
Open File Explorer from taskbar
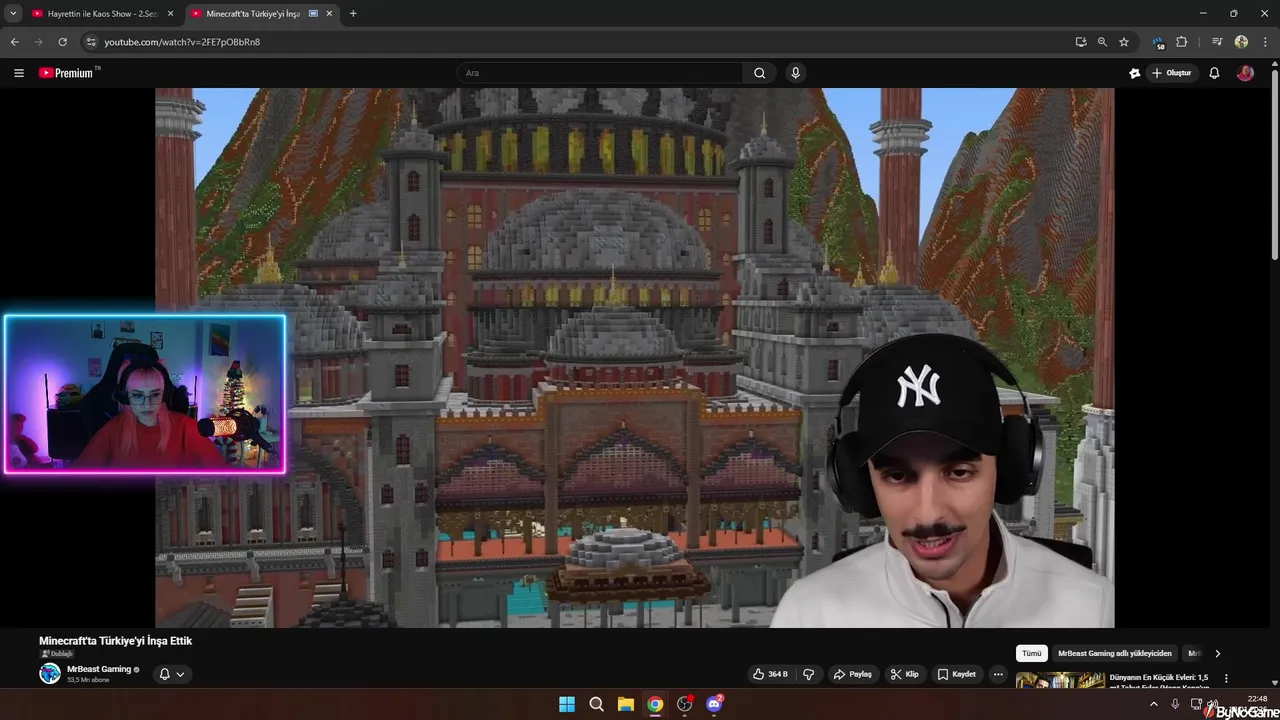[x=625, y=704]
